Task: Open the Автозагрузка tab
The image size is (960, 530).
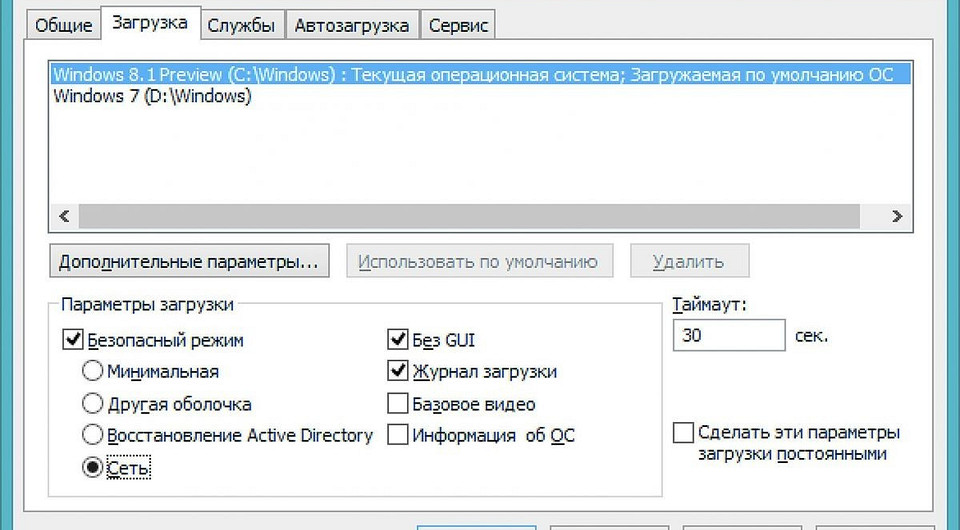Action: point(351,26)
